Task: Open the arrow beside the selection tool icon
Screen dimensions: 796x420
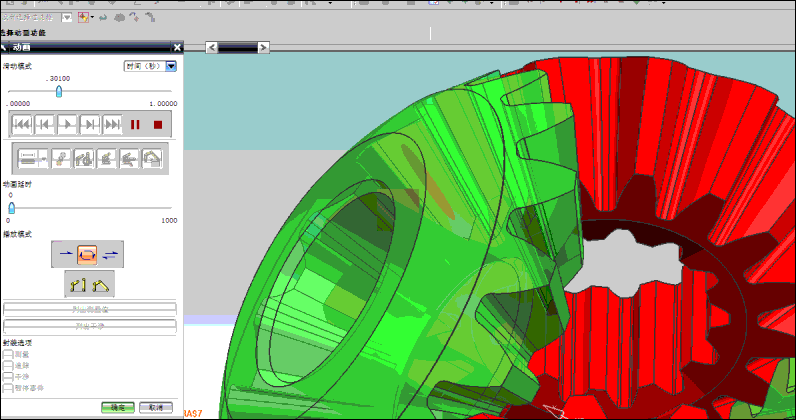Action: coord(92,18)
